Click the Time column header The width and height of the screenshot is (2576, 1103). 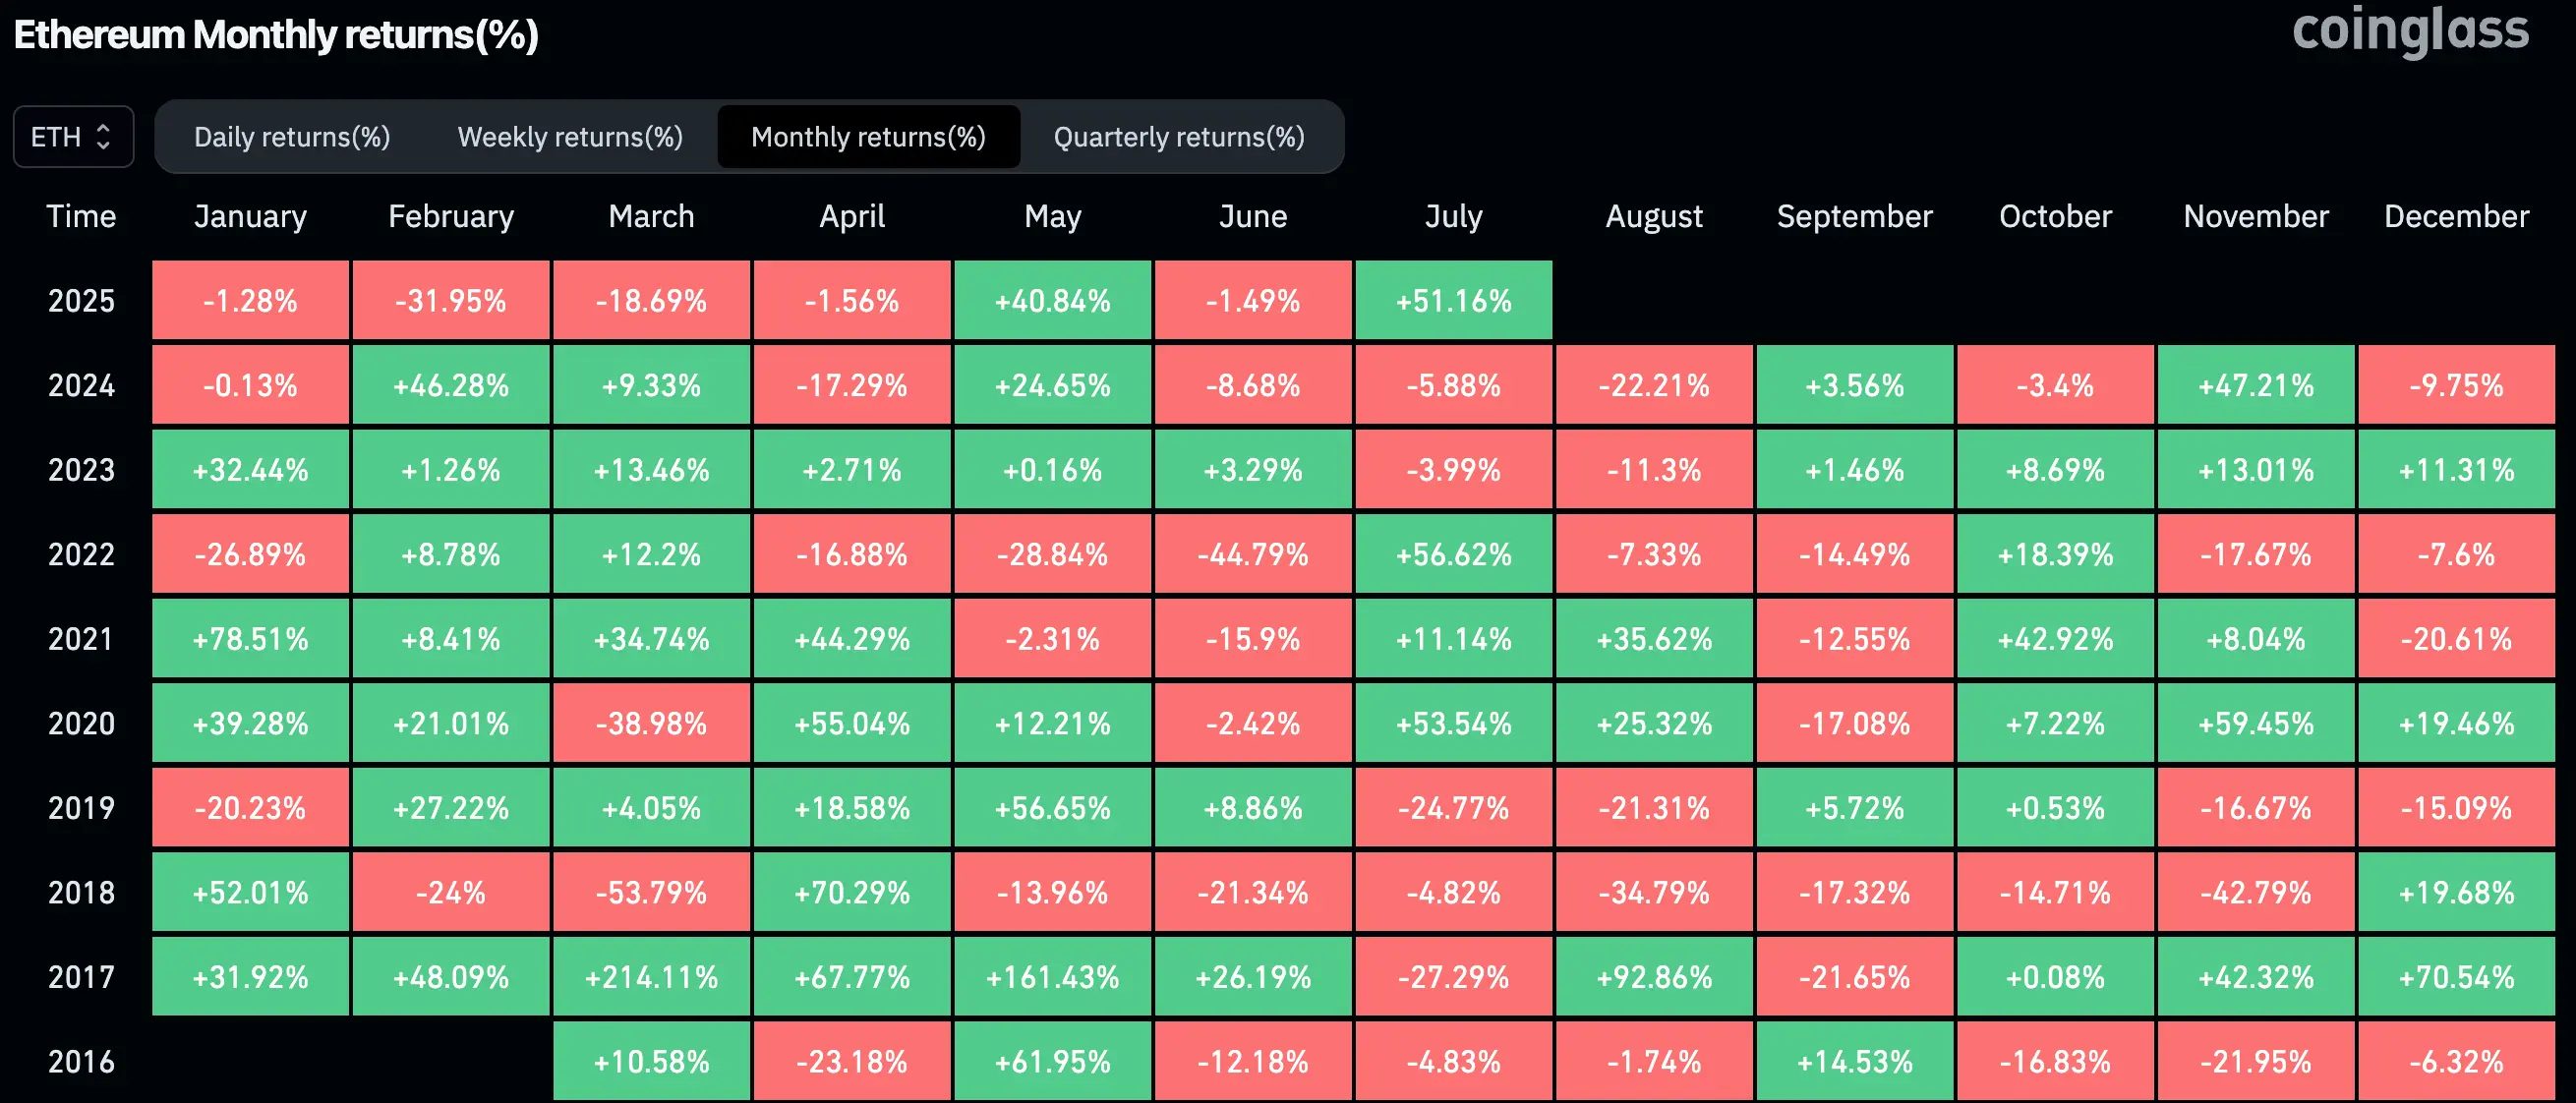tap(80, 216)
